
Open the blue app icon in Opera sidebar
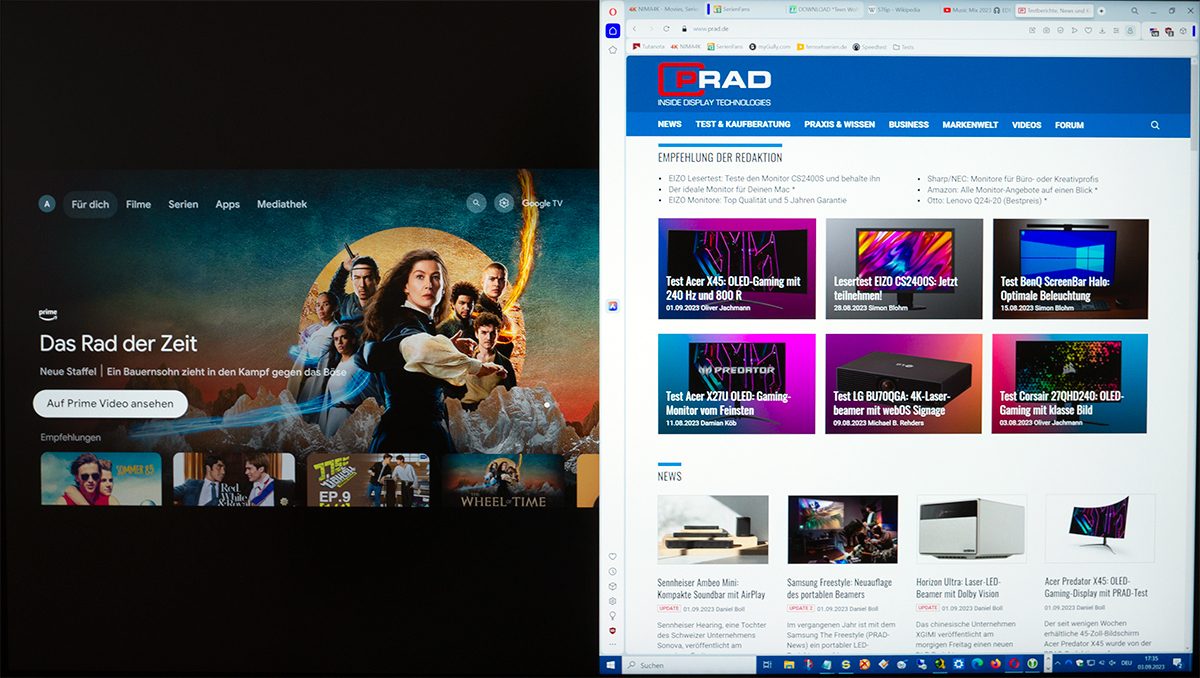pyautogui.click(x=612, y=305)
